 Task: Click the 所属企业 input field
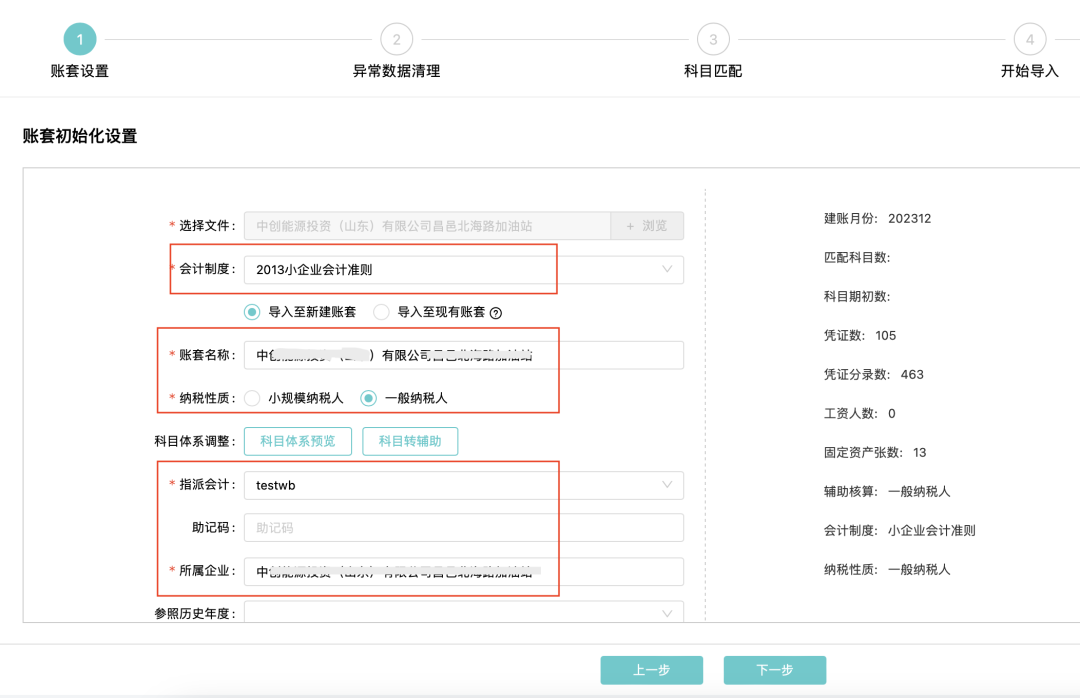[464, 571]
